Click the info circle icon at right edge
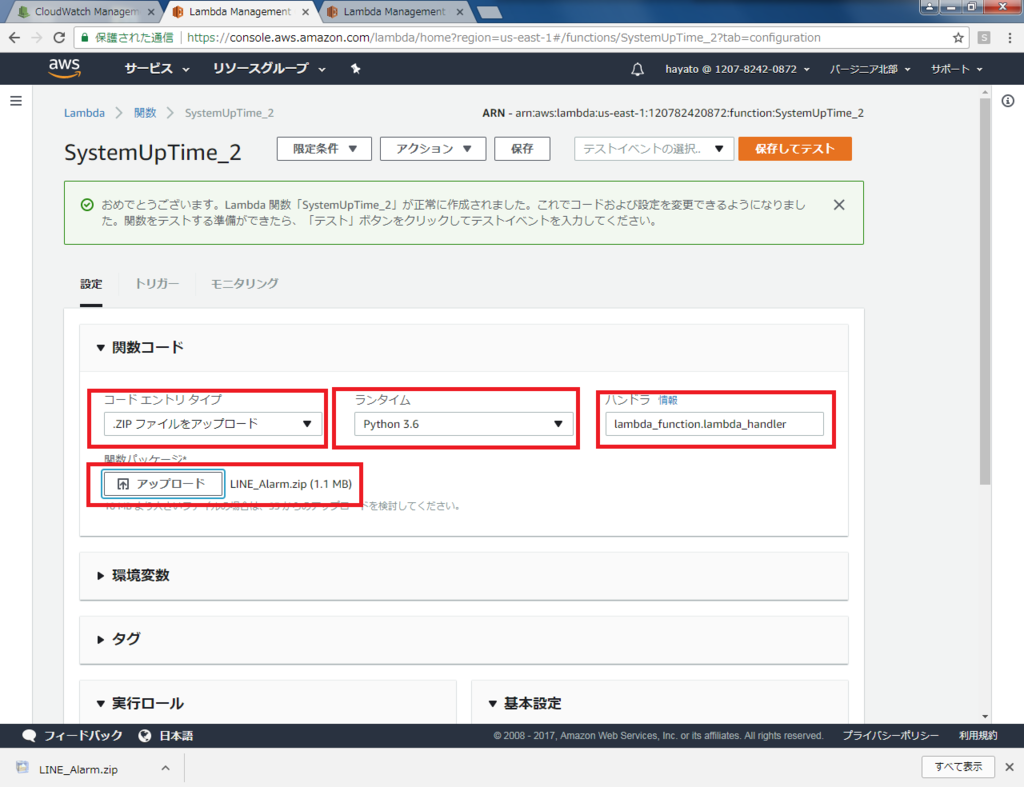This screenshot has height=787, width=1024. point(1008,101)
